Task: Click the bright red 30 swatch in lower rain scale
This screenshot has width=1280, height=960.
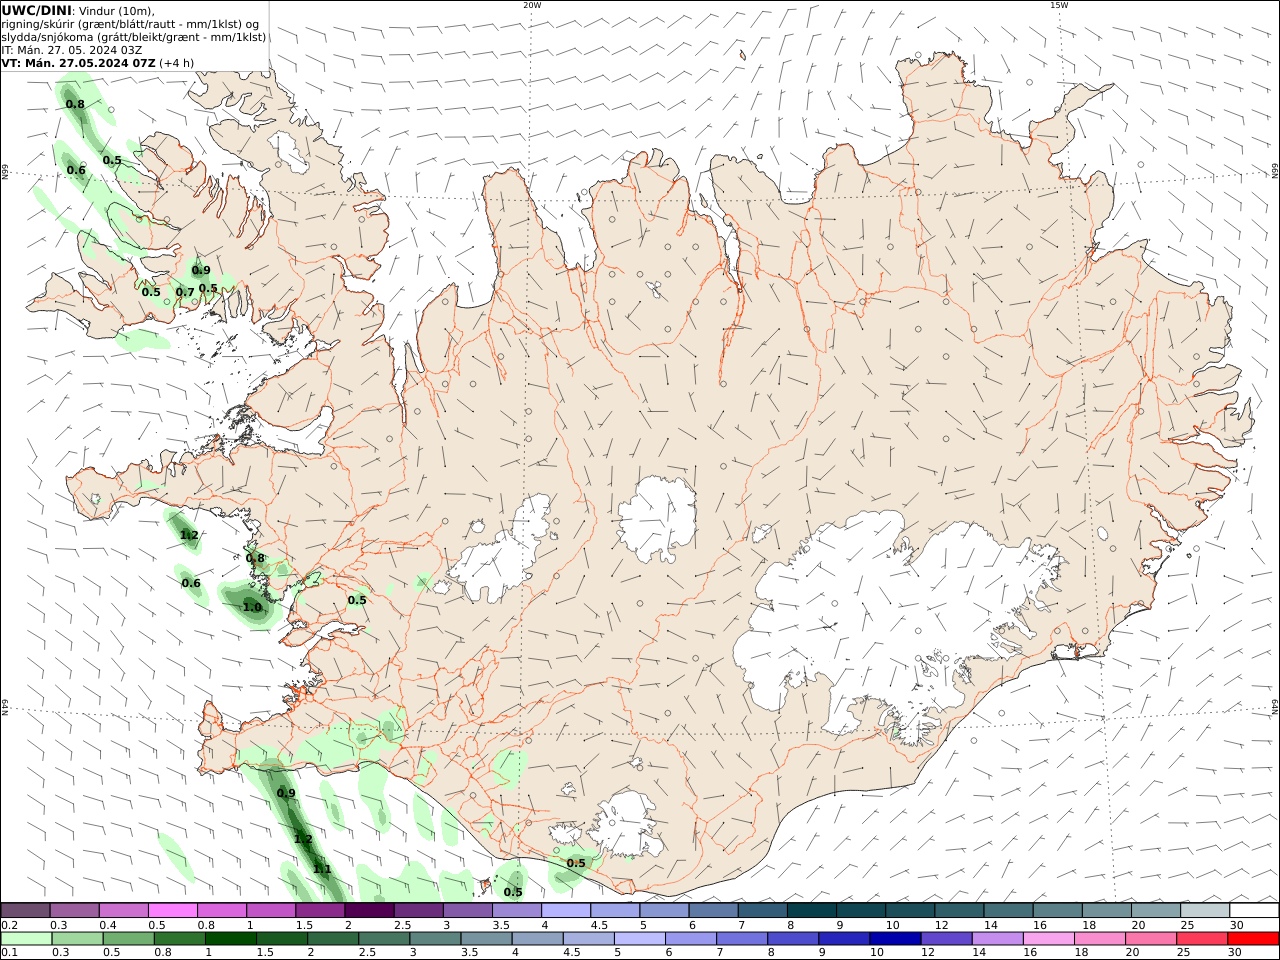Action: point(1253,939)
